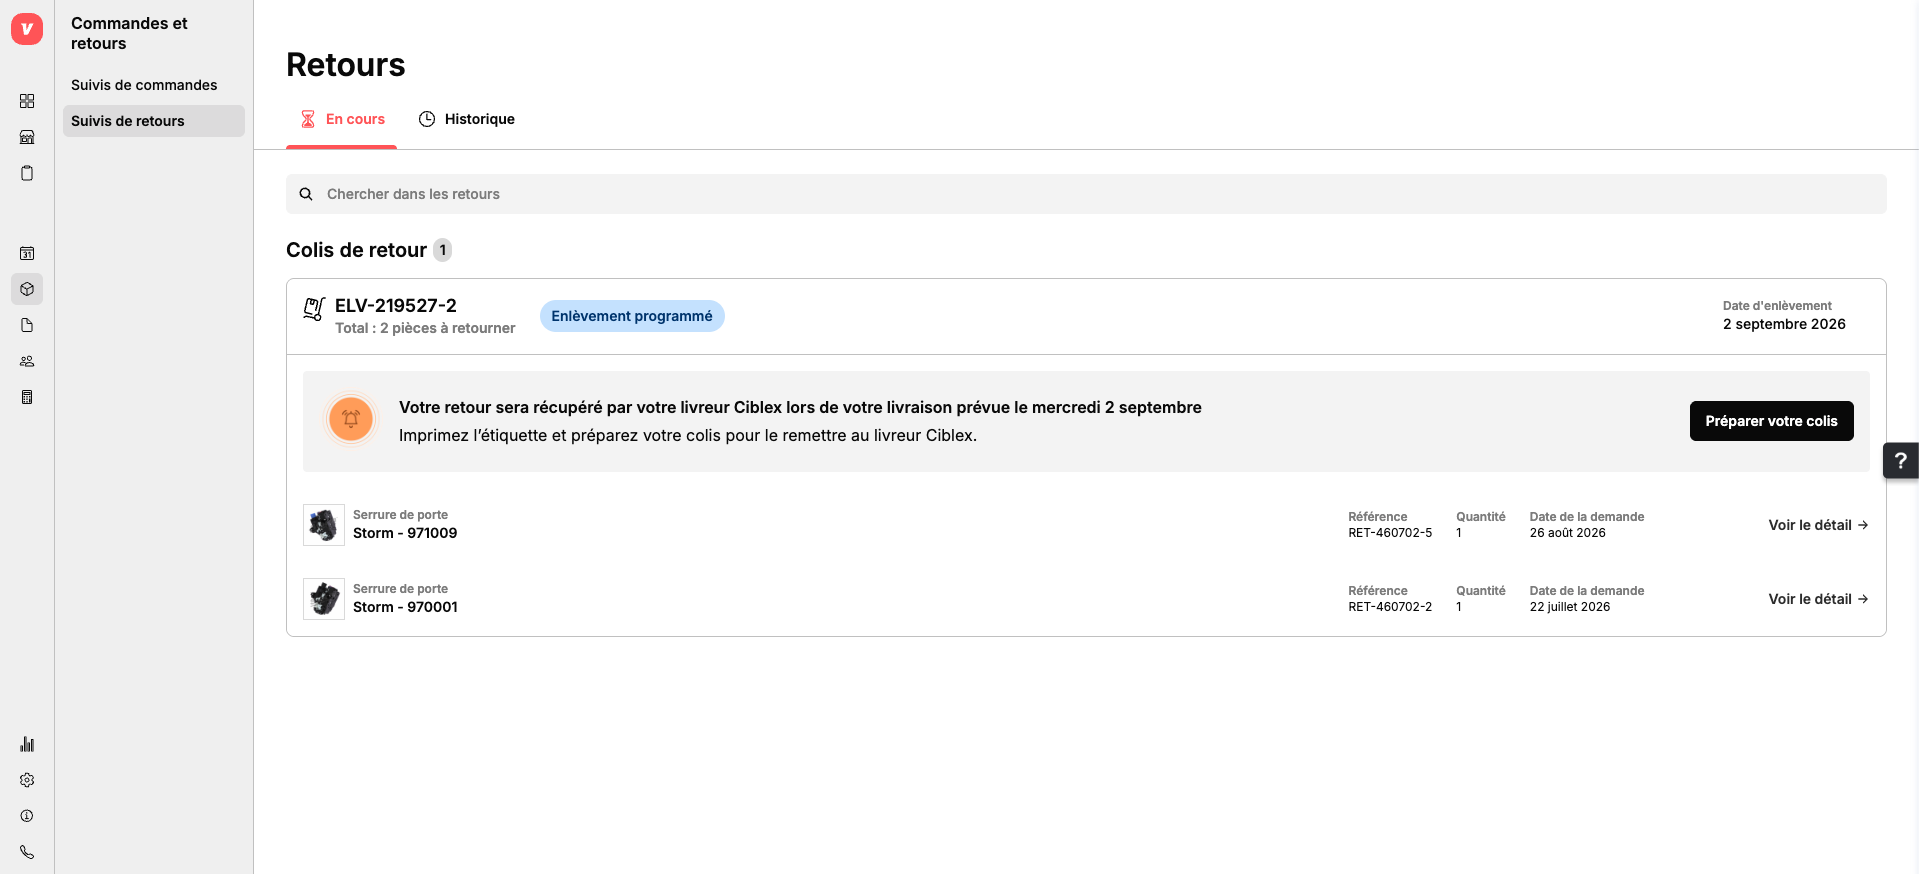Select the En cours tab
The image size is (1919, 874).
click(342, 119)
